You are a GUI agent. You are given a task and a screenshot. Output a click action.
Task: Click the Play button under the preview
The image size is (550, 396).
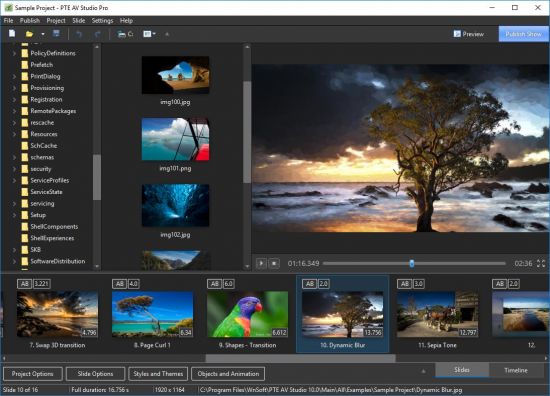(x=261, y=263)
